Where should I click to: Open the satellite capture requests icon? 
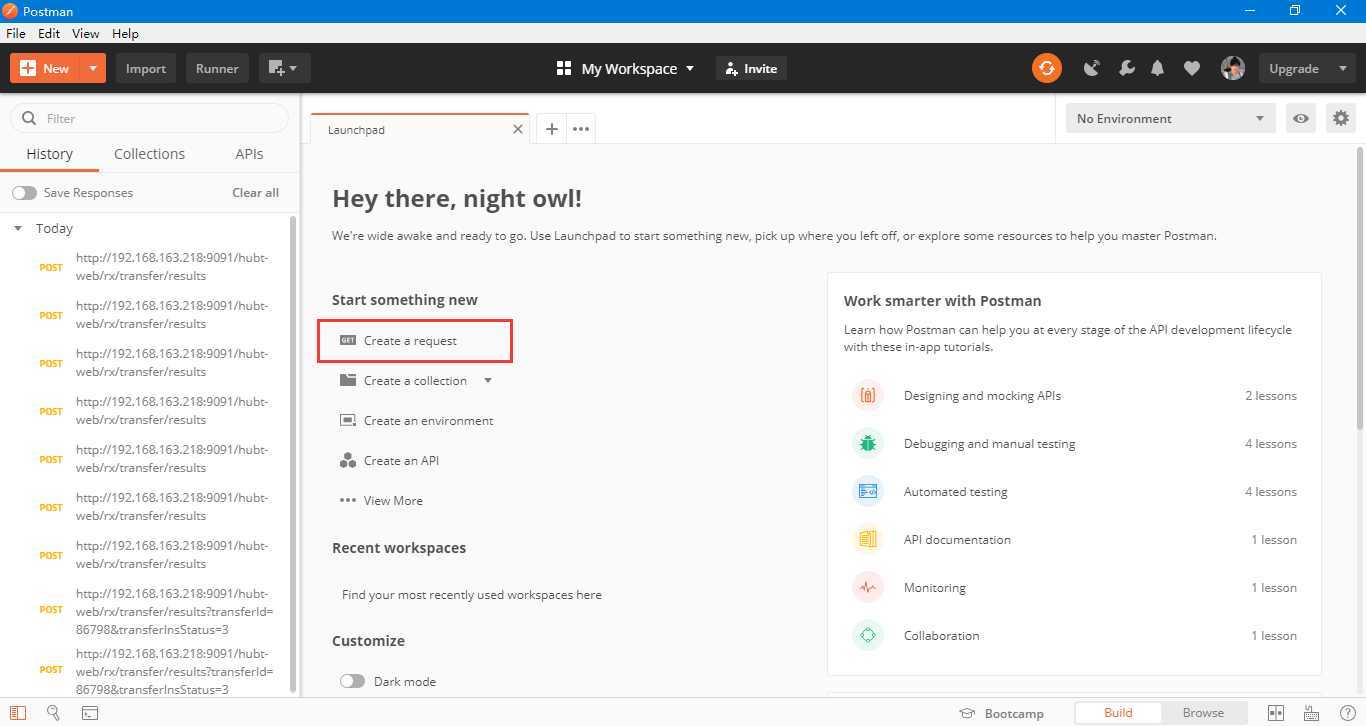tap(1092, 68)
